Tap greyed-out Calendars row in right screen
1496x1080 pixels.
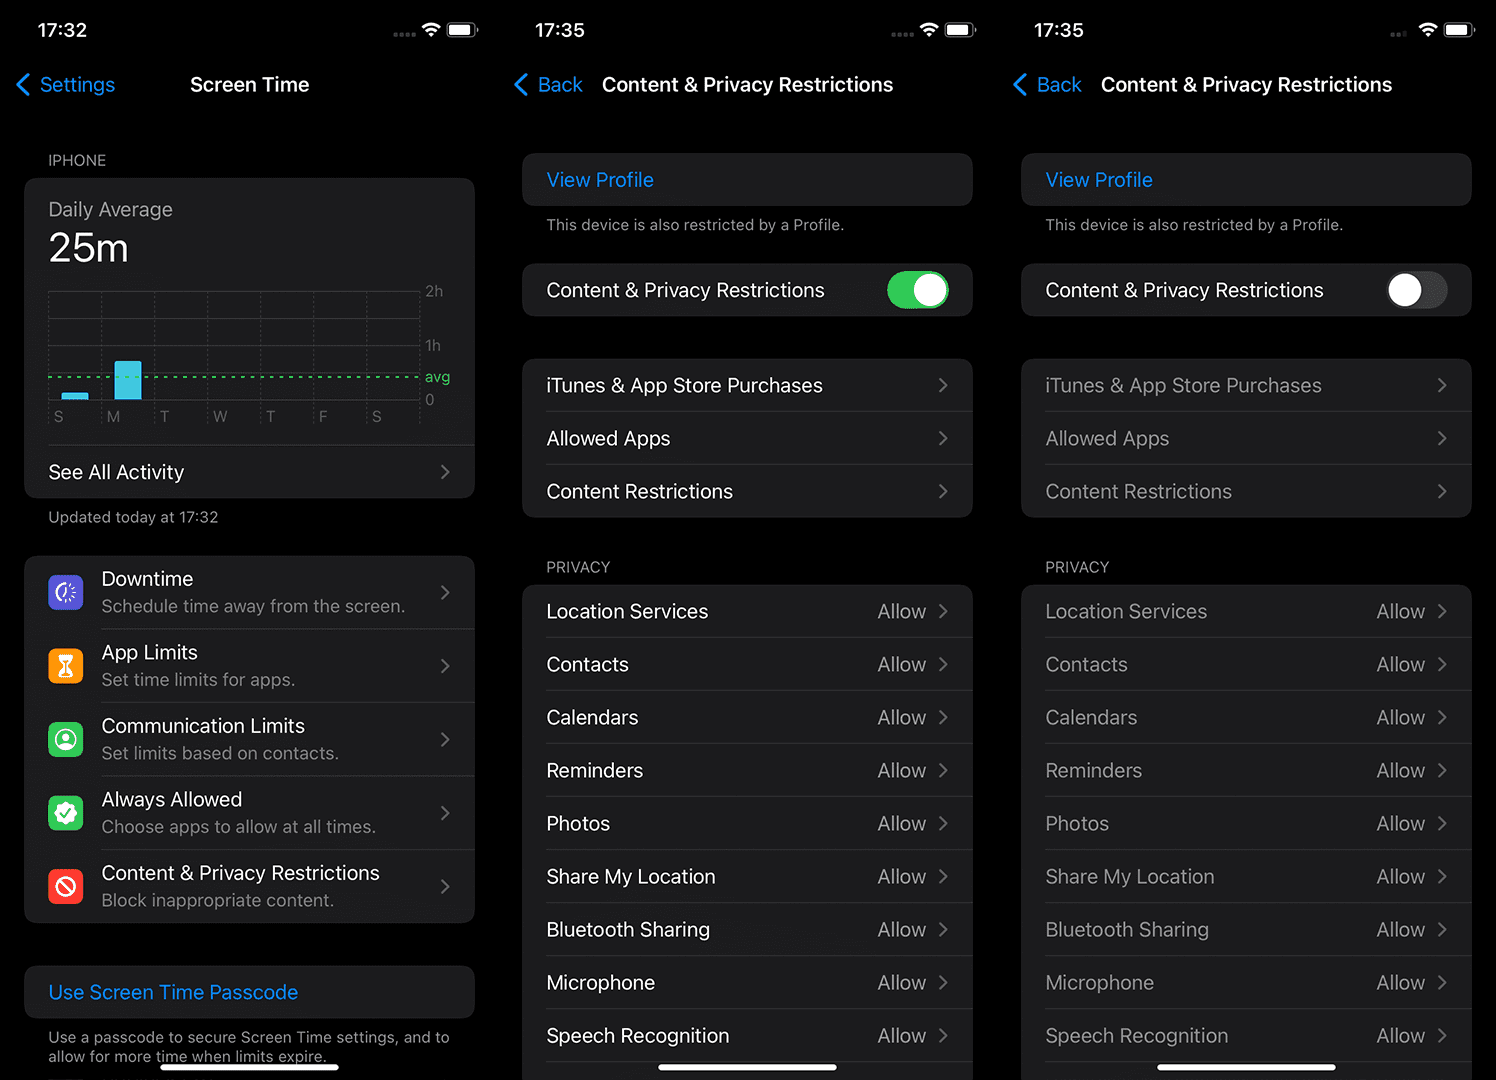click(1246, 717)
